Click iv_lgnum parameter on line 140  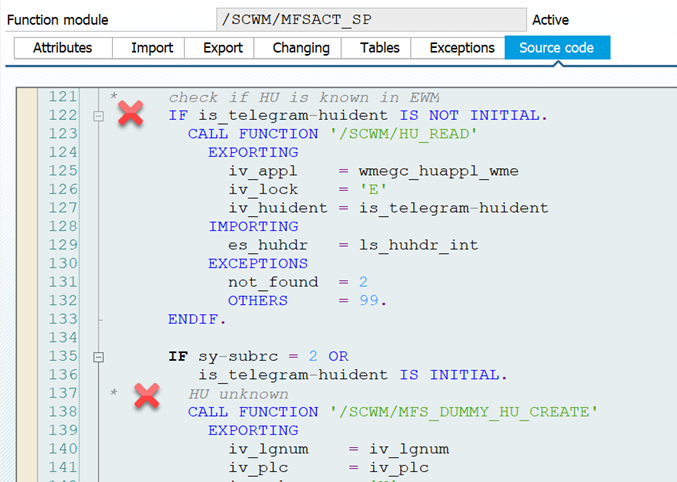point(268,449)
